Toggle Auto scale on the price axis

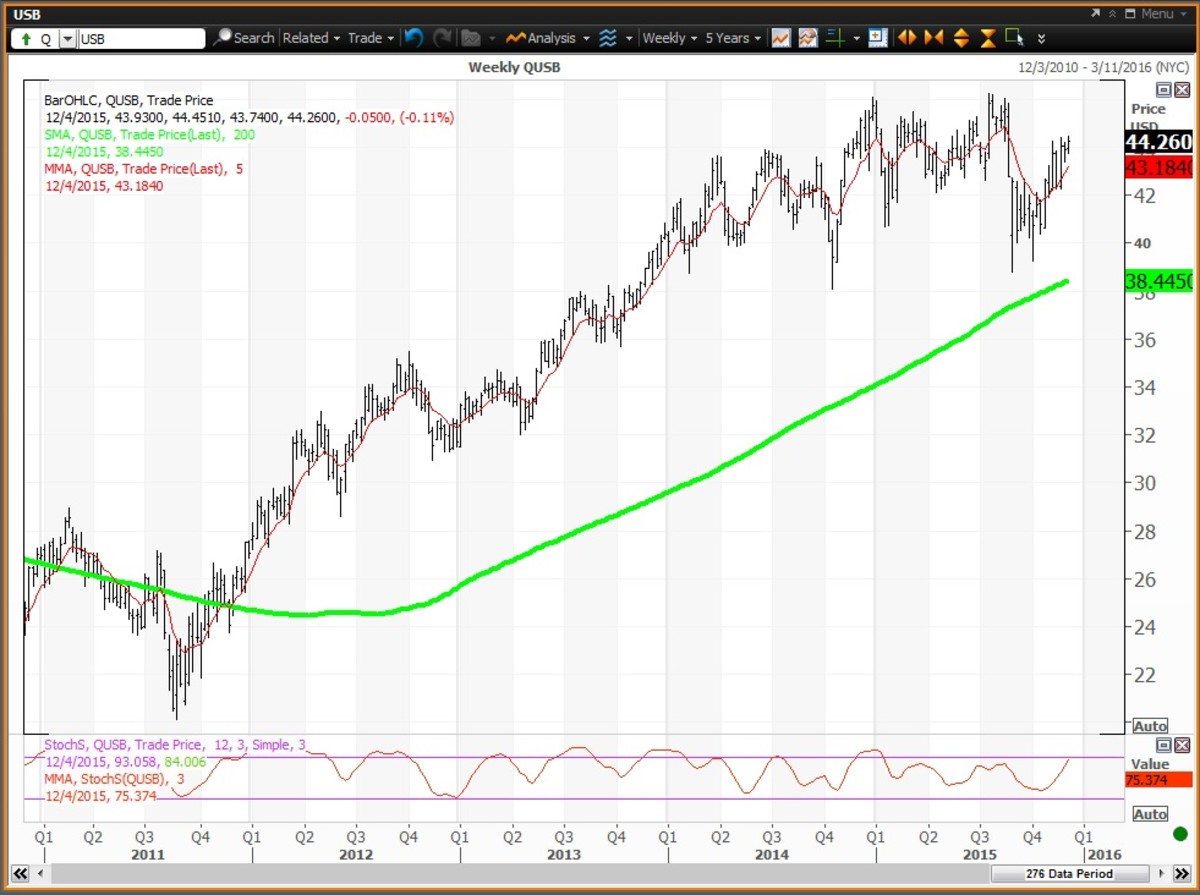[x=1150, y=726]
